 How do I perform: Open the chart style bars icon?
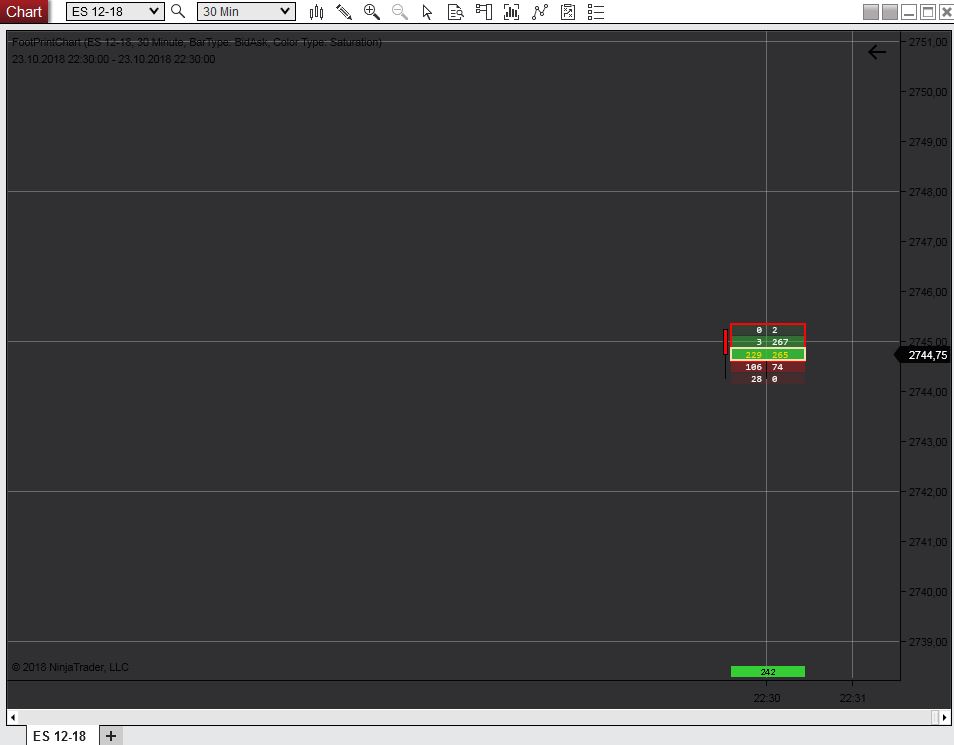click(316, 12)
